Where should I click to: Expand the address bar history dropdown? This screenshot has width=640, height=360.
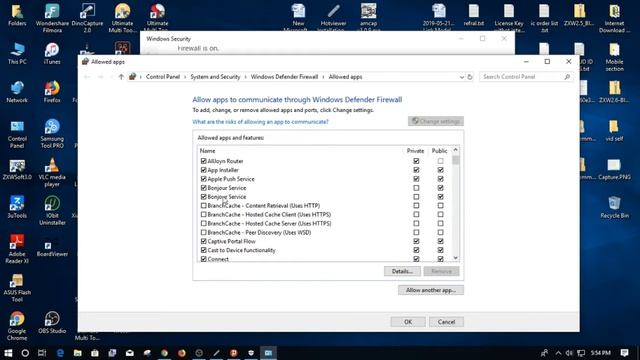point(462,77)
